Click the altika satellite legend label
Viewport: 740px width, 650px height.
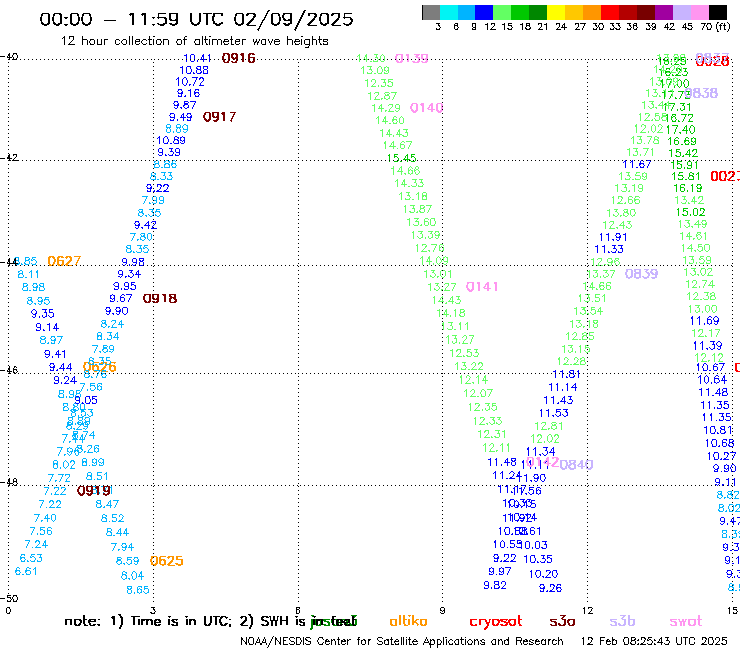[x=408, y=621]
